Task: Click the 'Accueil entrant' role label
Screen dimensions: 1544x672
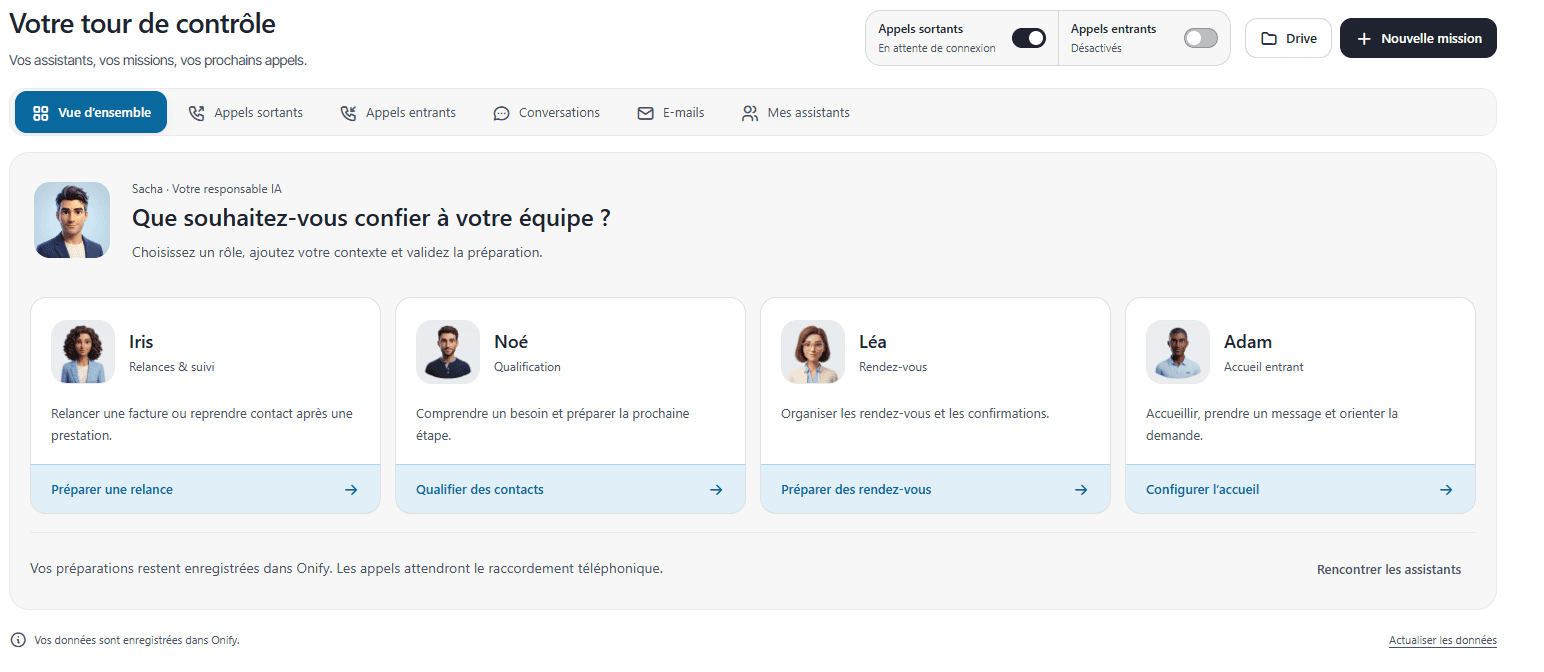Action: 1264,367
